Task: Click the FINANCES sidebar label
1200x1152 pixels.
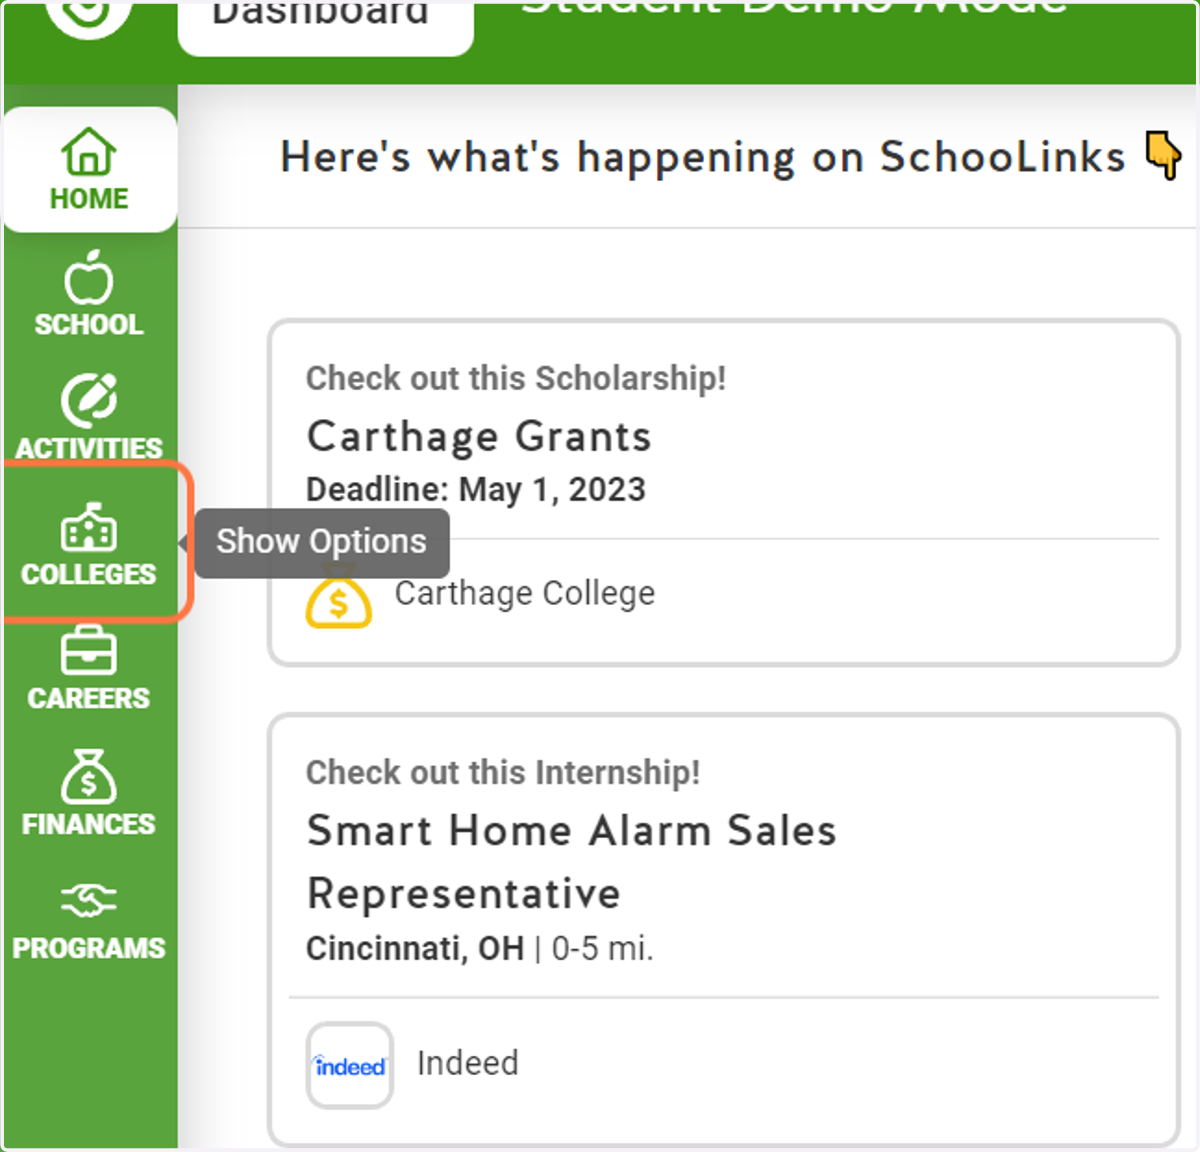Action: (x=89, y=824)
